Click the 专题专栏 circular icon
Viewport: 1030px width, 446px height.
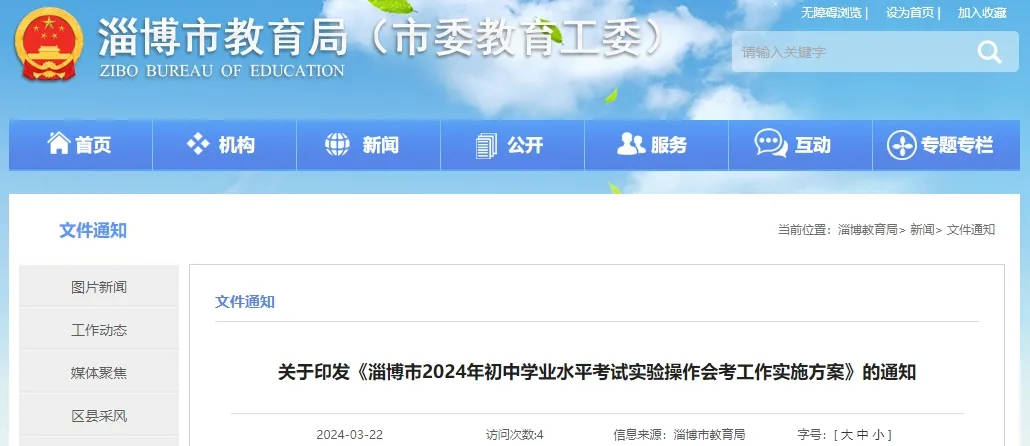(x=902, y=146)
